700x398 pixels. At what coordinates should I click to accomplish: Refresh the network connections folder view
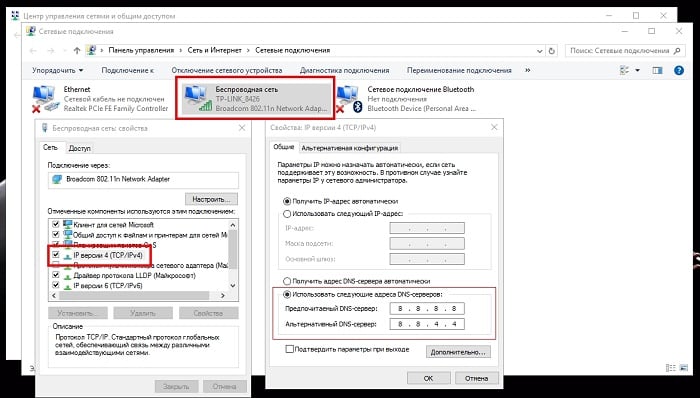(x=552, y=51)
